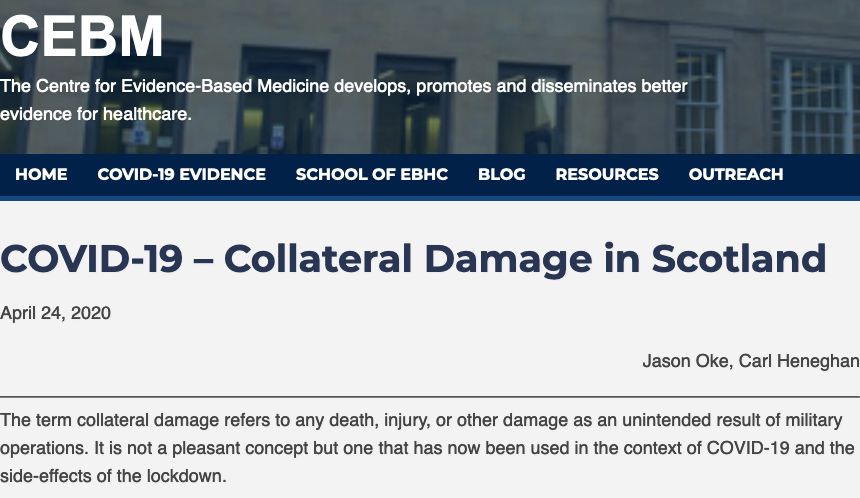Click the CEBM site logo
860x498 pixels.
tap(82, 36)
